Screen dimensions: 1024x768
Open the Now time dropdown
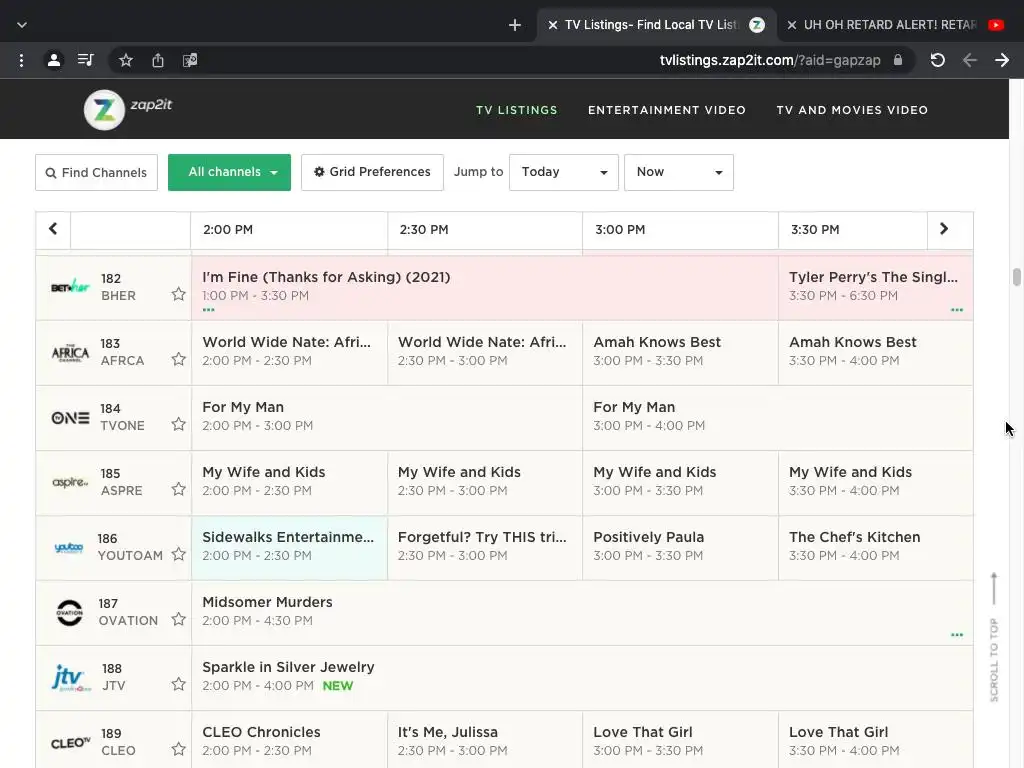(x=679, y=172)
